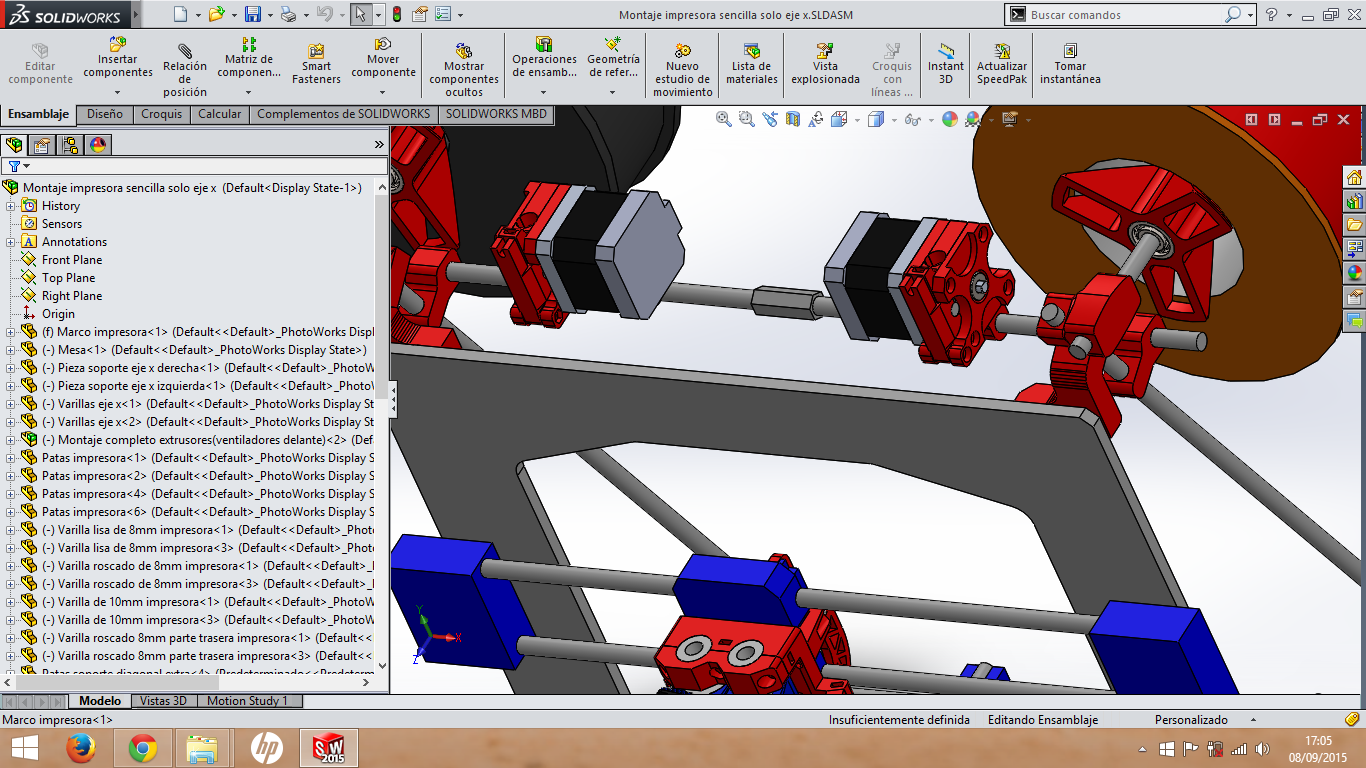Screen dimensions: 1366x768
Task: Click Vista explosionada tool
Action: click(825, 65)
